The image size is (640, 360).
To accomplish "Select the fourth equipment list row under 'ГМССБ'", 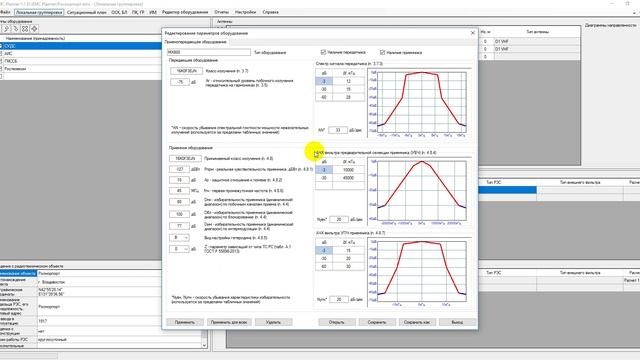I will point(82,69).
